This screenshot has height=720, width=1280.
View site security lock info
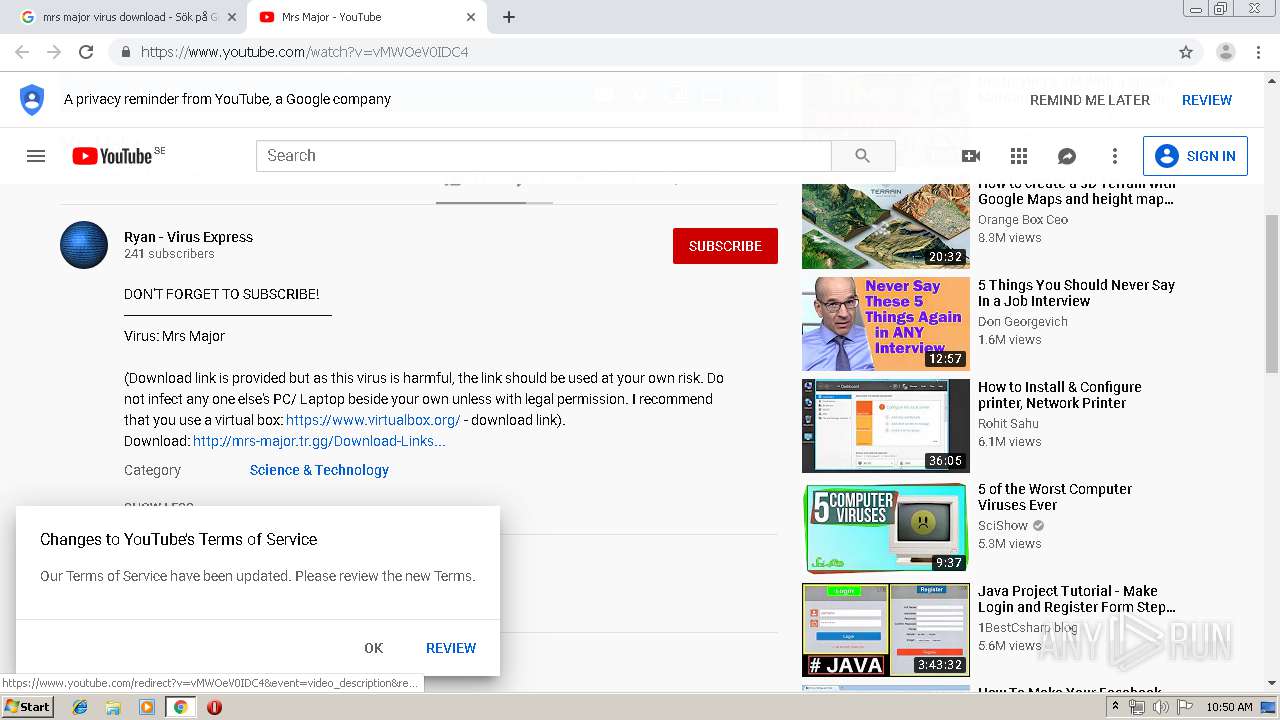tap(126, 52)
